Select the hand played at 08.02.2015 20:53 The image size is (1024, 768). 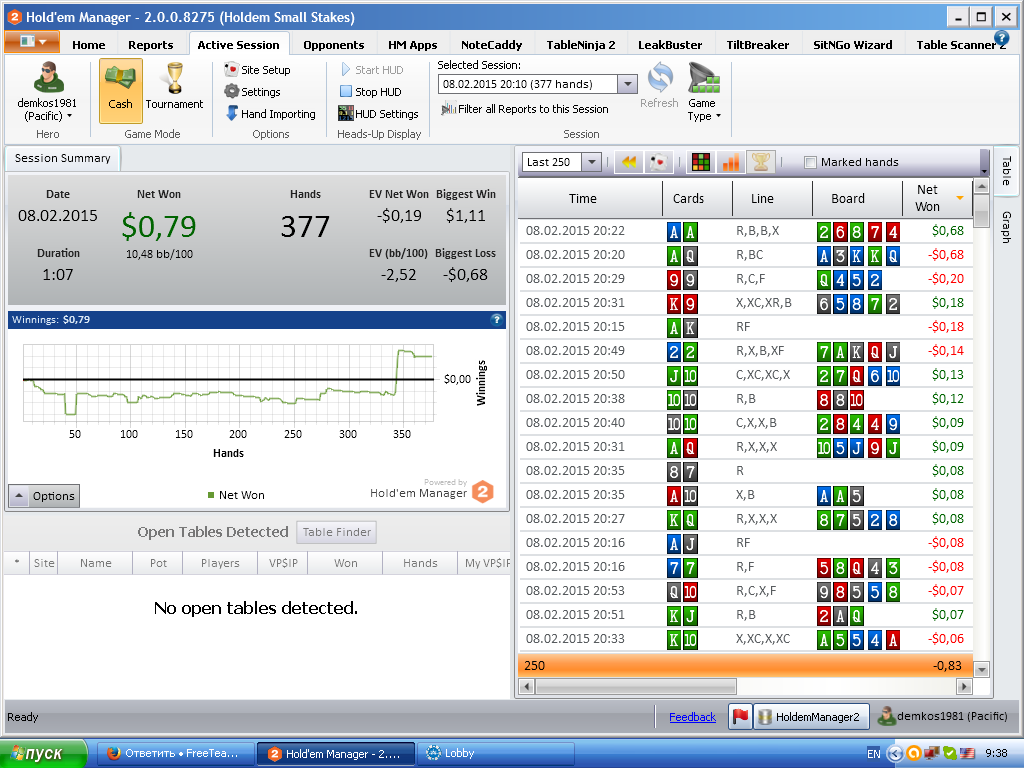click(746, 591)
